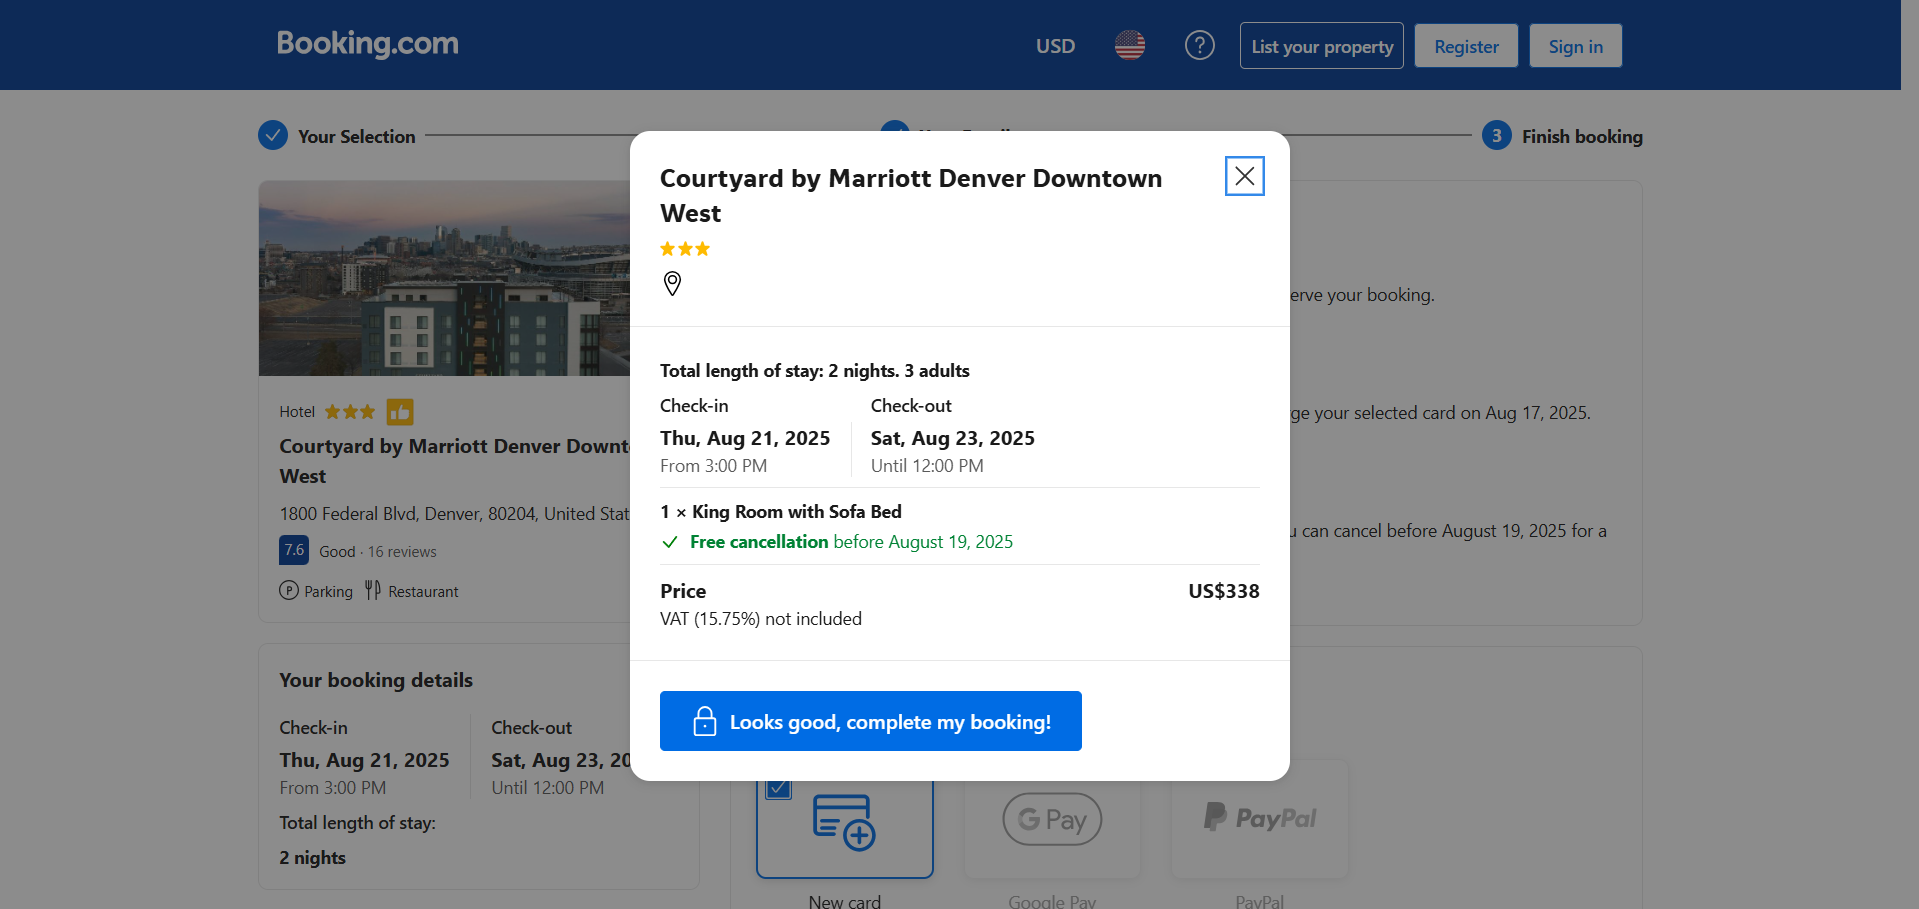Click the lock icon on complete booking button
The height and width of the screenshot is (909, 1919).
pos(705,721)
